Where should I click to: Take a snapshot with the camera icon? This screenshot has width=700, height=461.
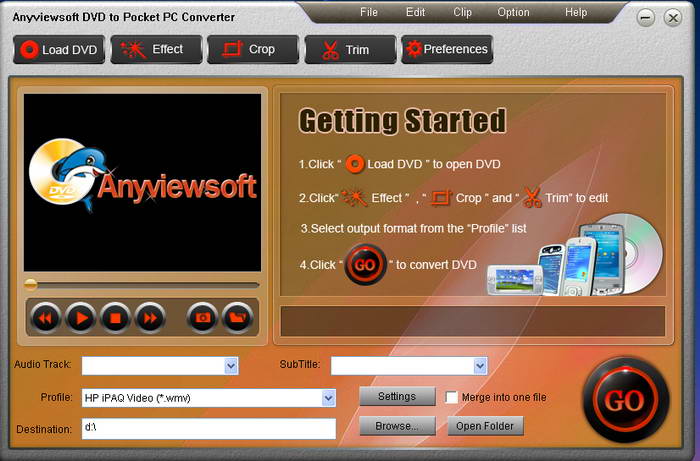coord(202,318)
